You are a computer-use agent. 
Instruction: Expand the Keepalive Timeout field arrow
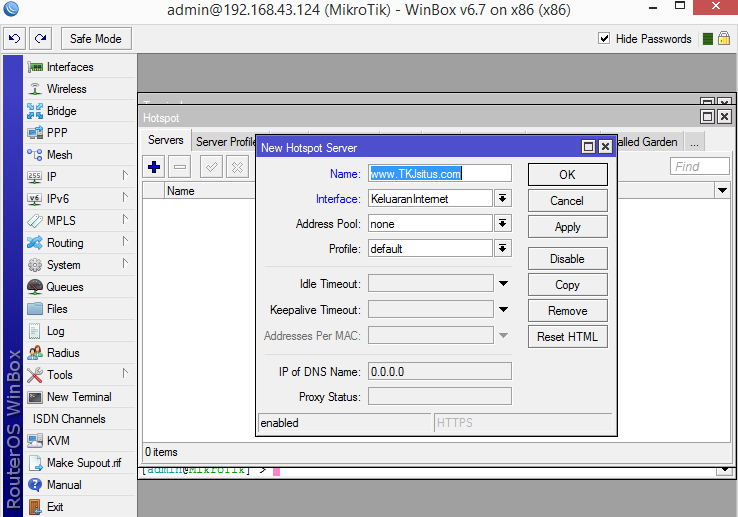pyautogui.click(x=503, y=309)
